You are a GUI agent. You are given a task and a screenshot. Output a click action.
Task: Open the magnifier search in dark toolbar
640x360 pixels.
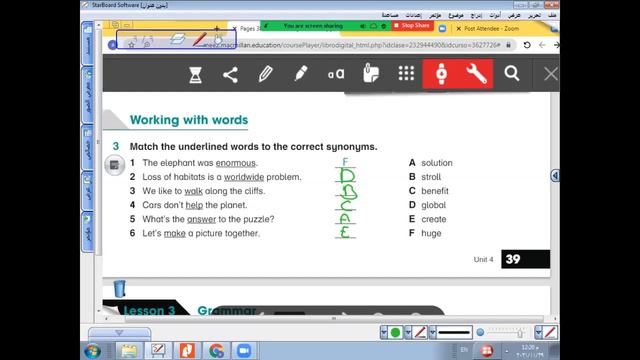coord(511,74)
